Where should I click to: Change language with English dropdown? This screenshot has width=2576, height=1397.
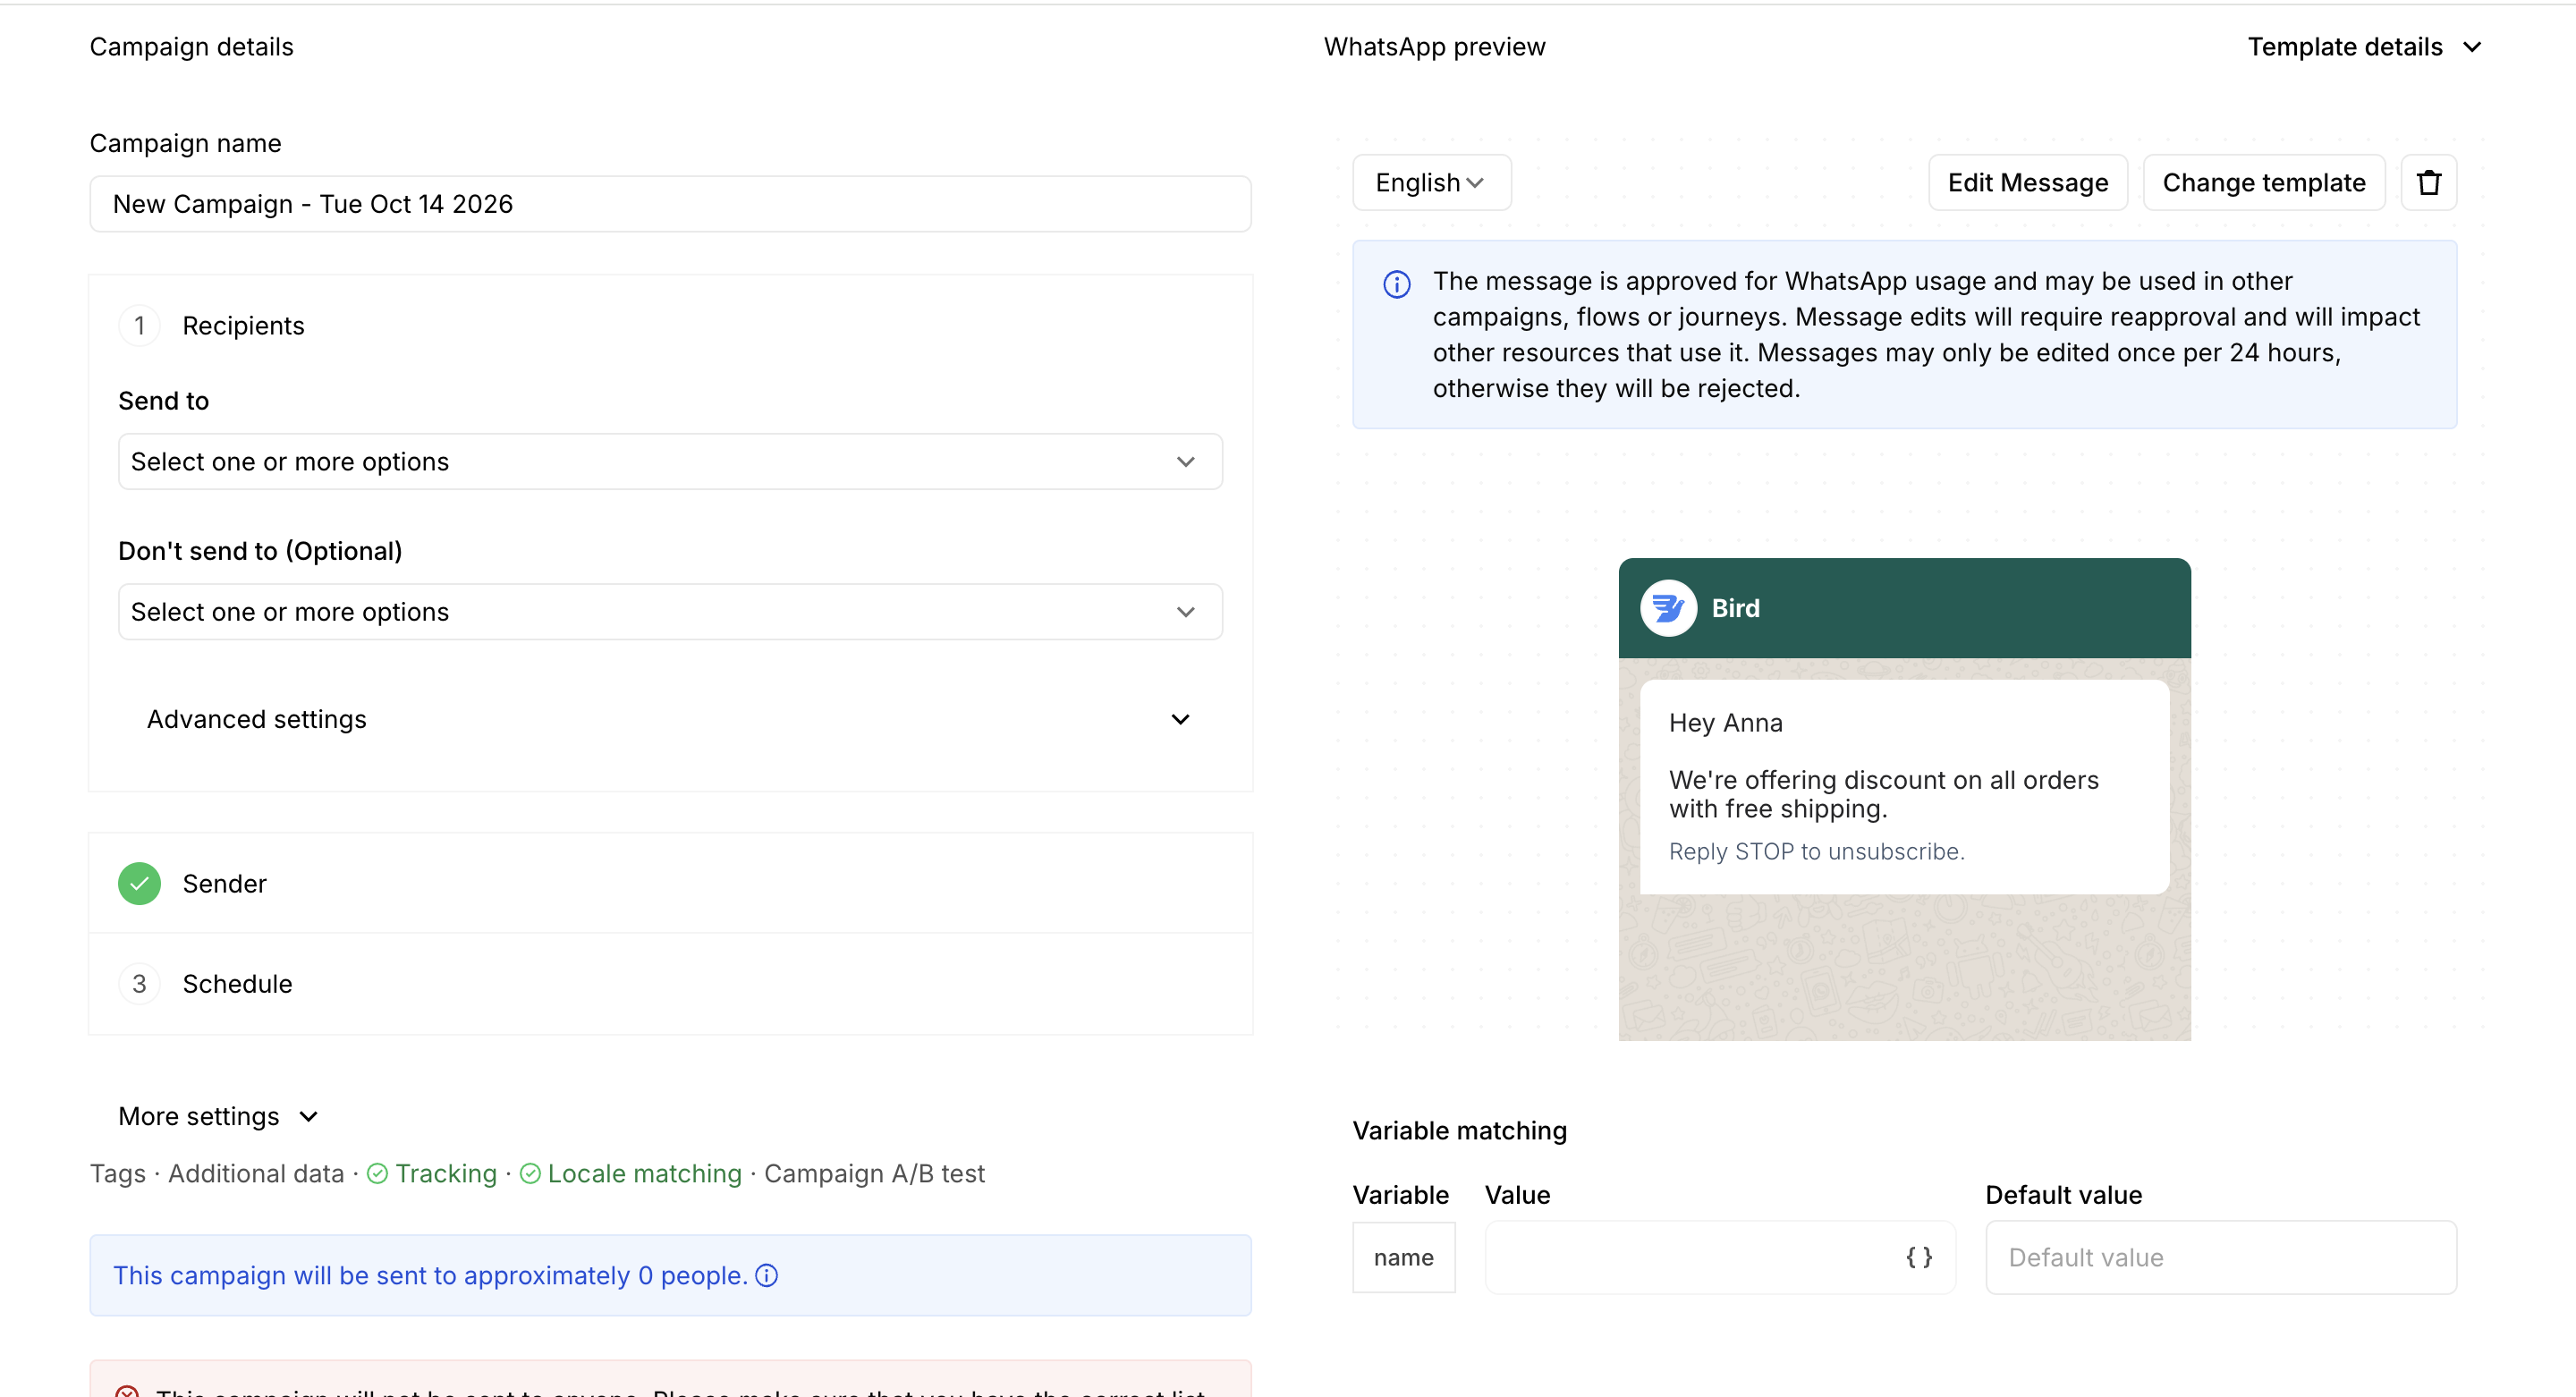[1430, 183]
